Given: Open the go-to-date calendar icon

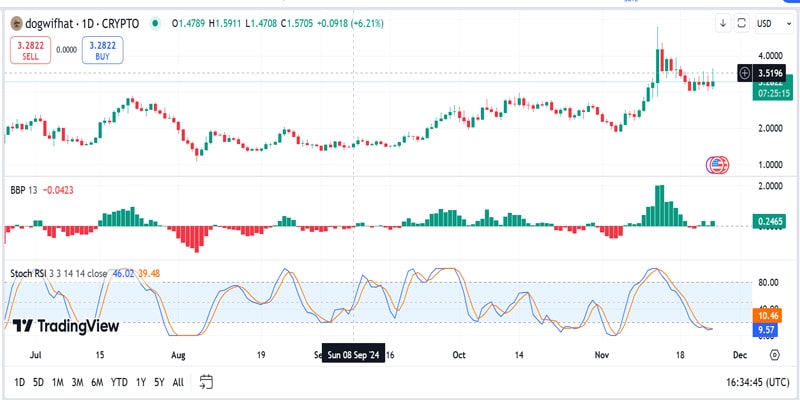Looking at the screenshot, I should tap(206, 382).
